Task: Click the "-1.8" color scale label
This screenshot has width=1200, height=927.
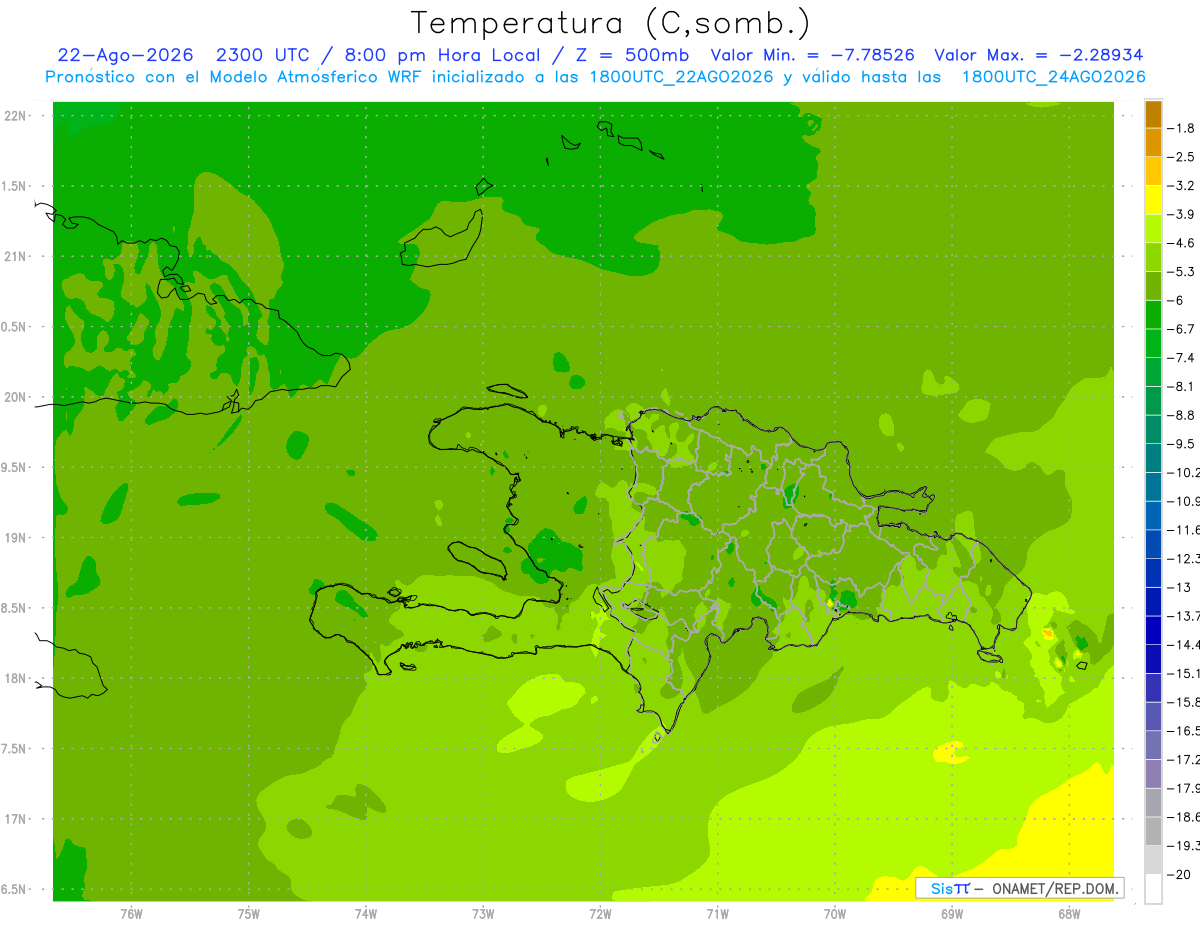Action: 1182,128
